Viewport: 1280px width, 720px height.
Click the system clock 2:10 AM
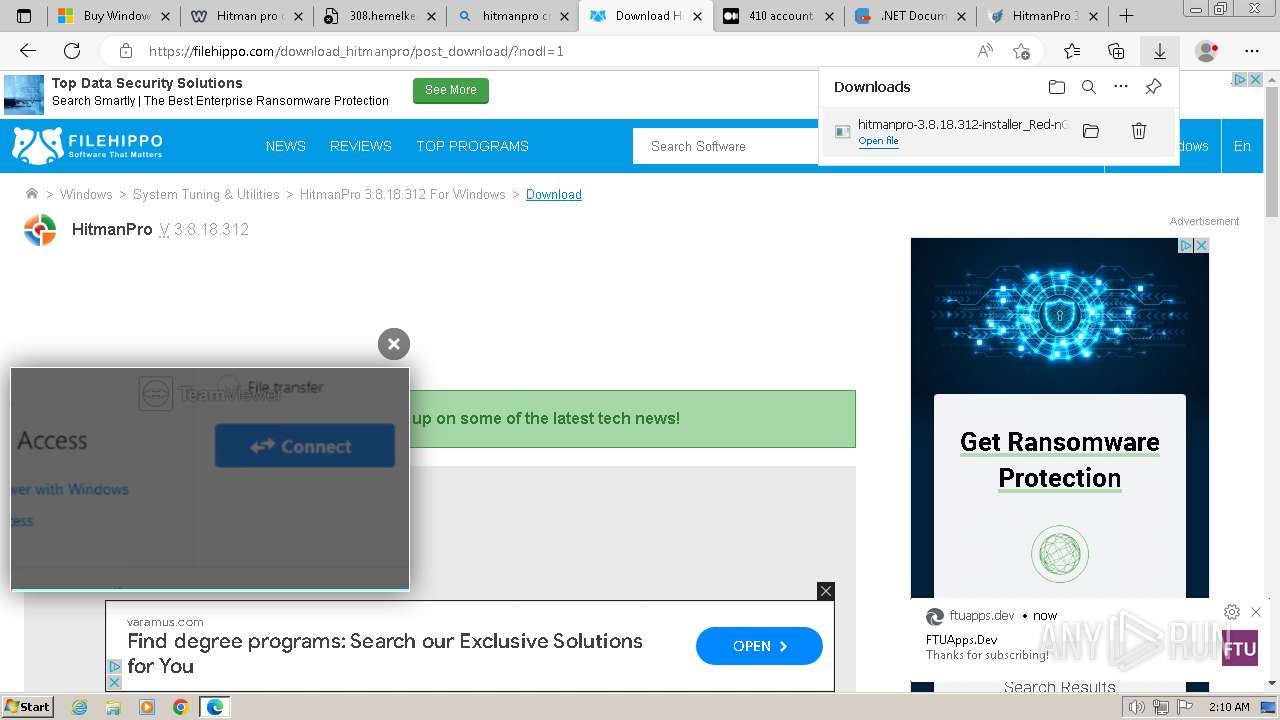pos(1229,707)
